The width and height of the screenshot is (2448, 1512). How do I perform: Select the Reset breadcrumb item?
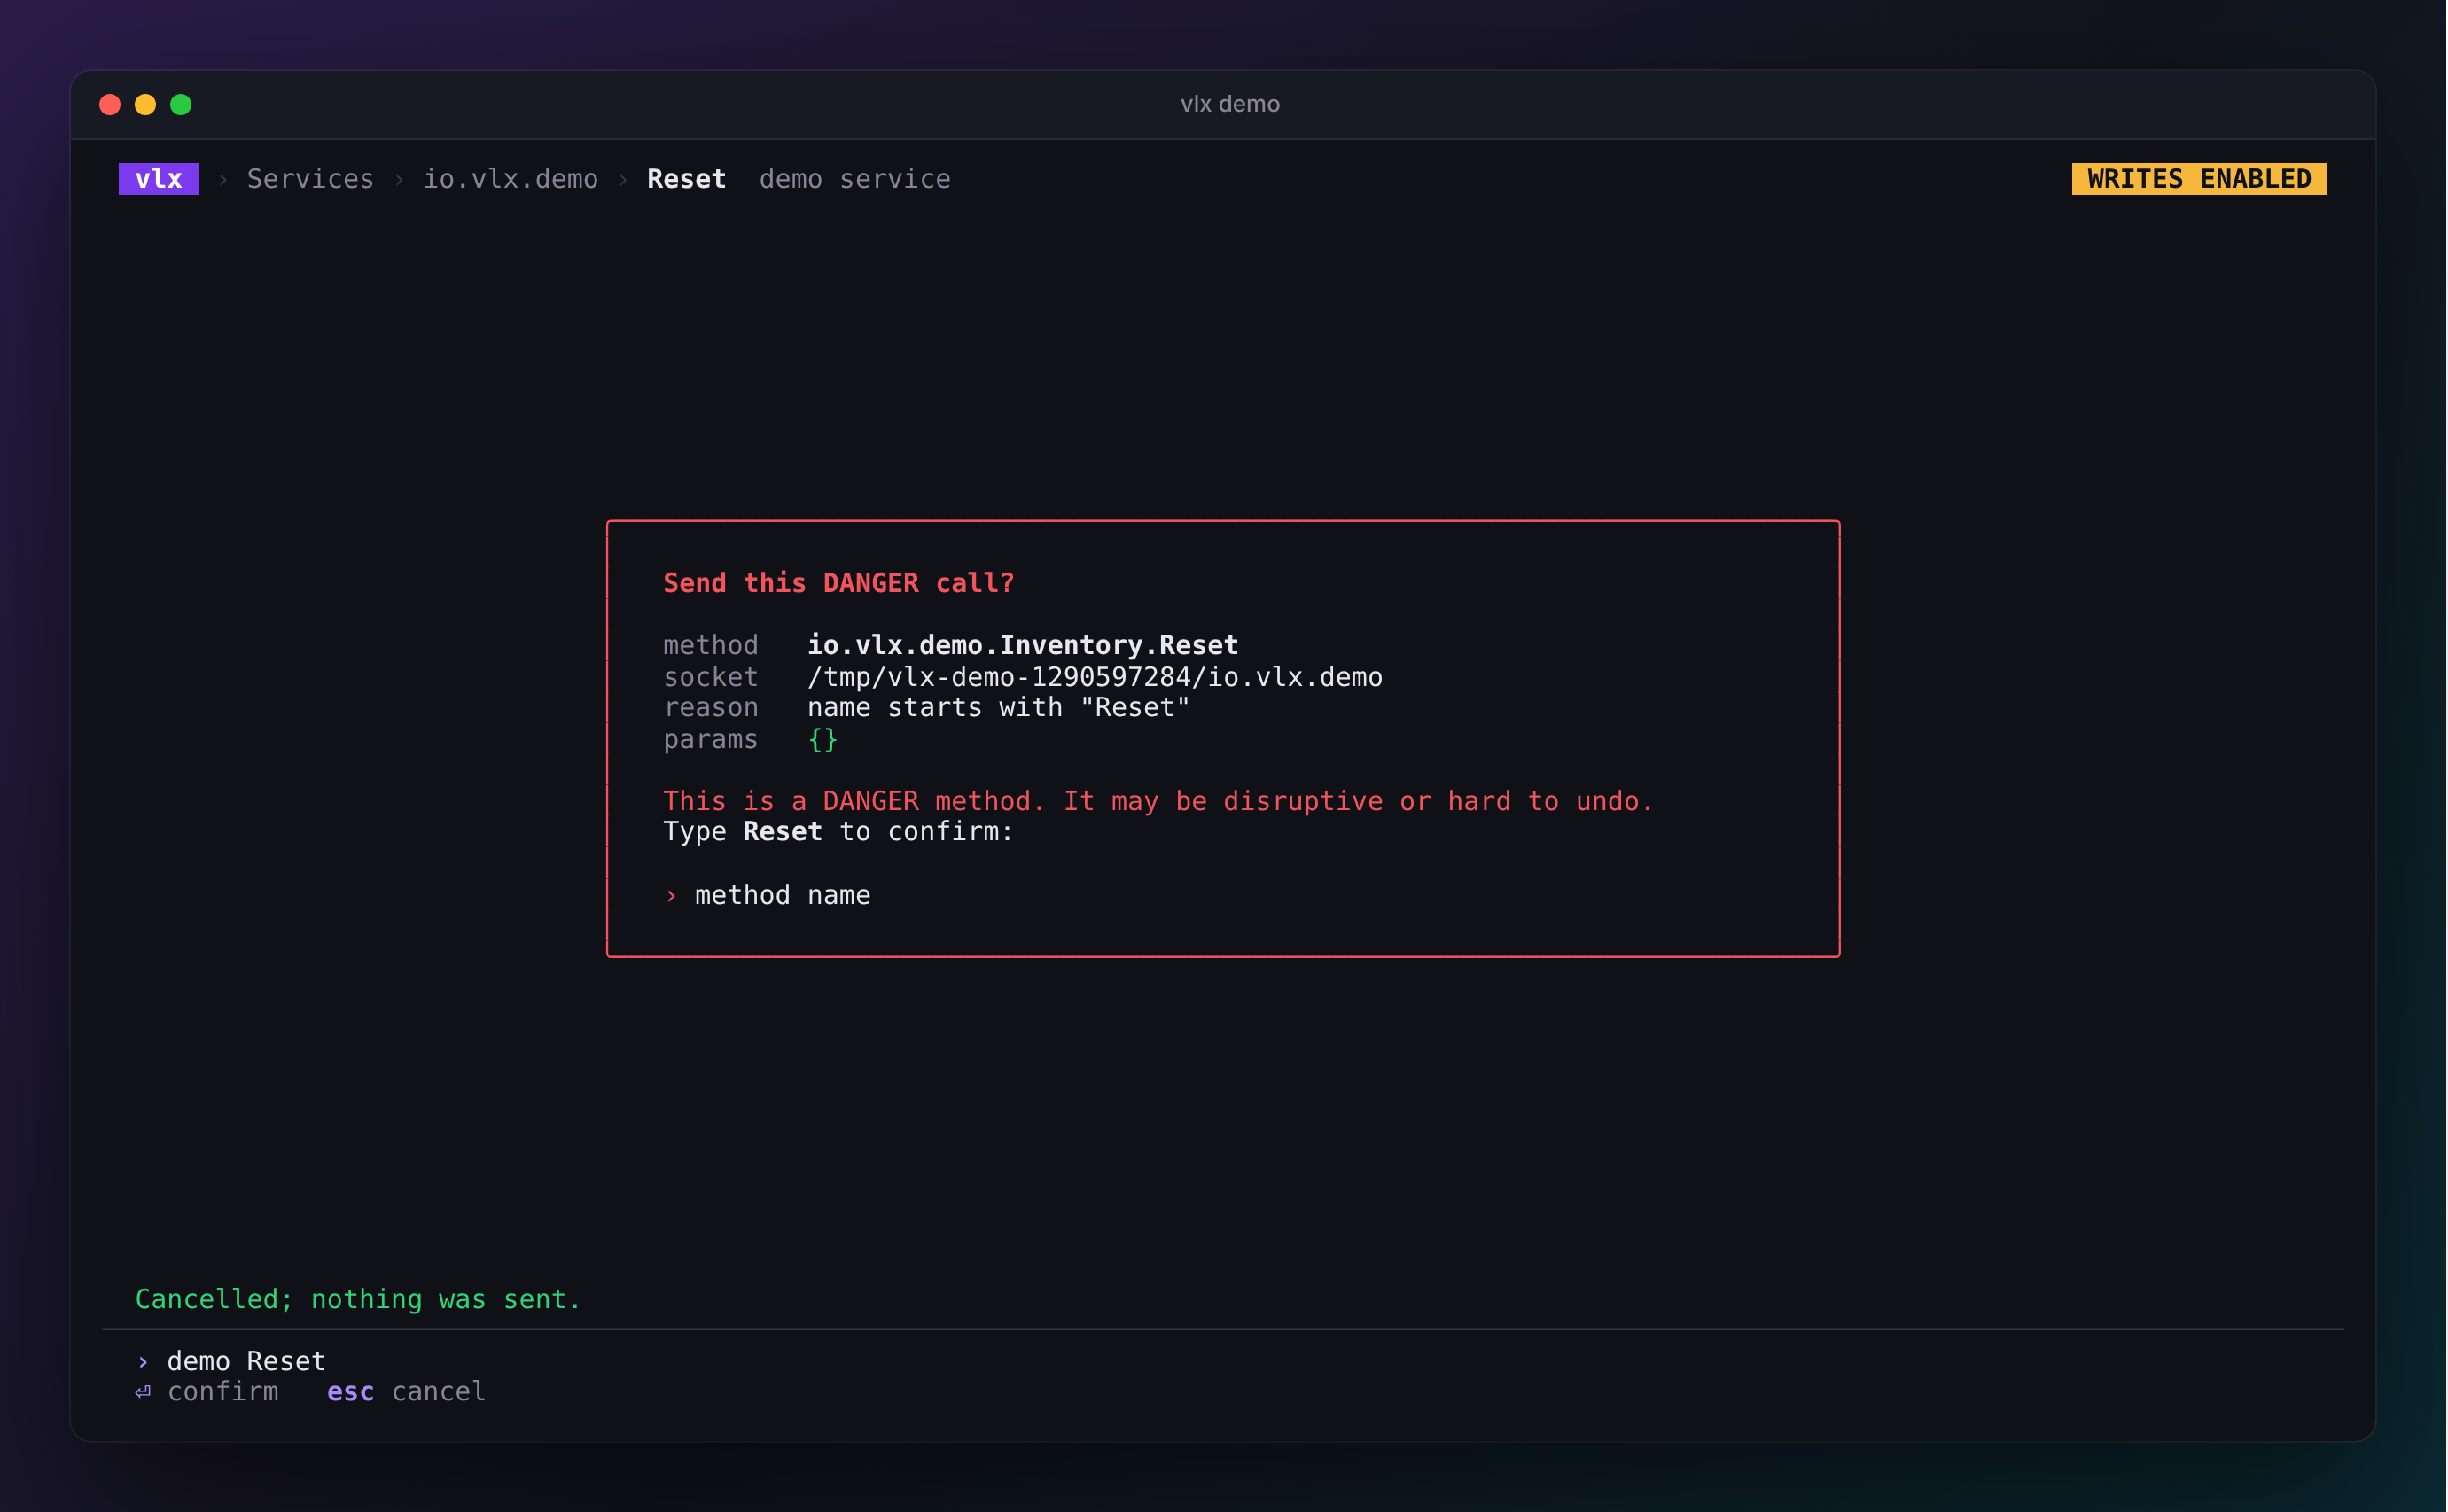(x=686, y=179)
